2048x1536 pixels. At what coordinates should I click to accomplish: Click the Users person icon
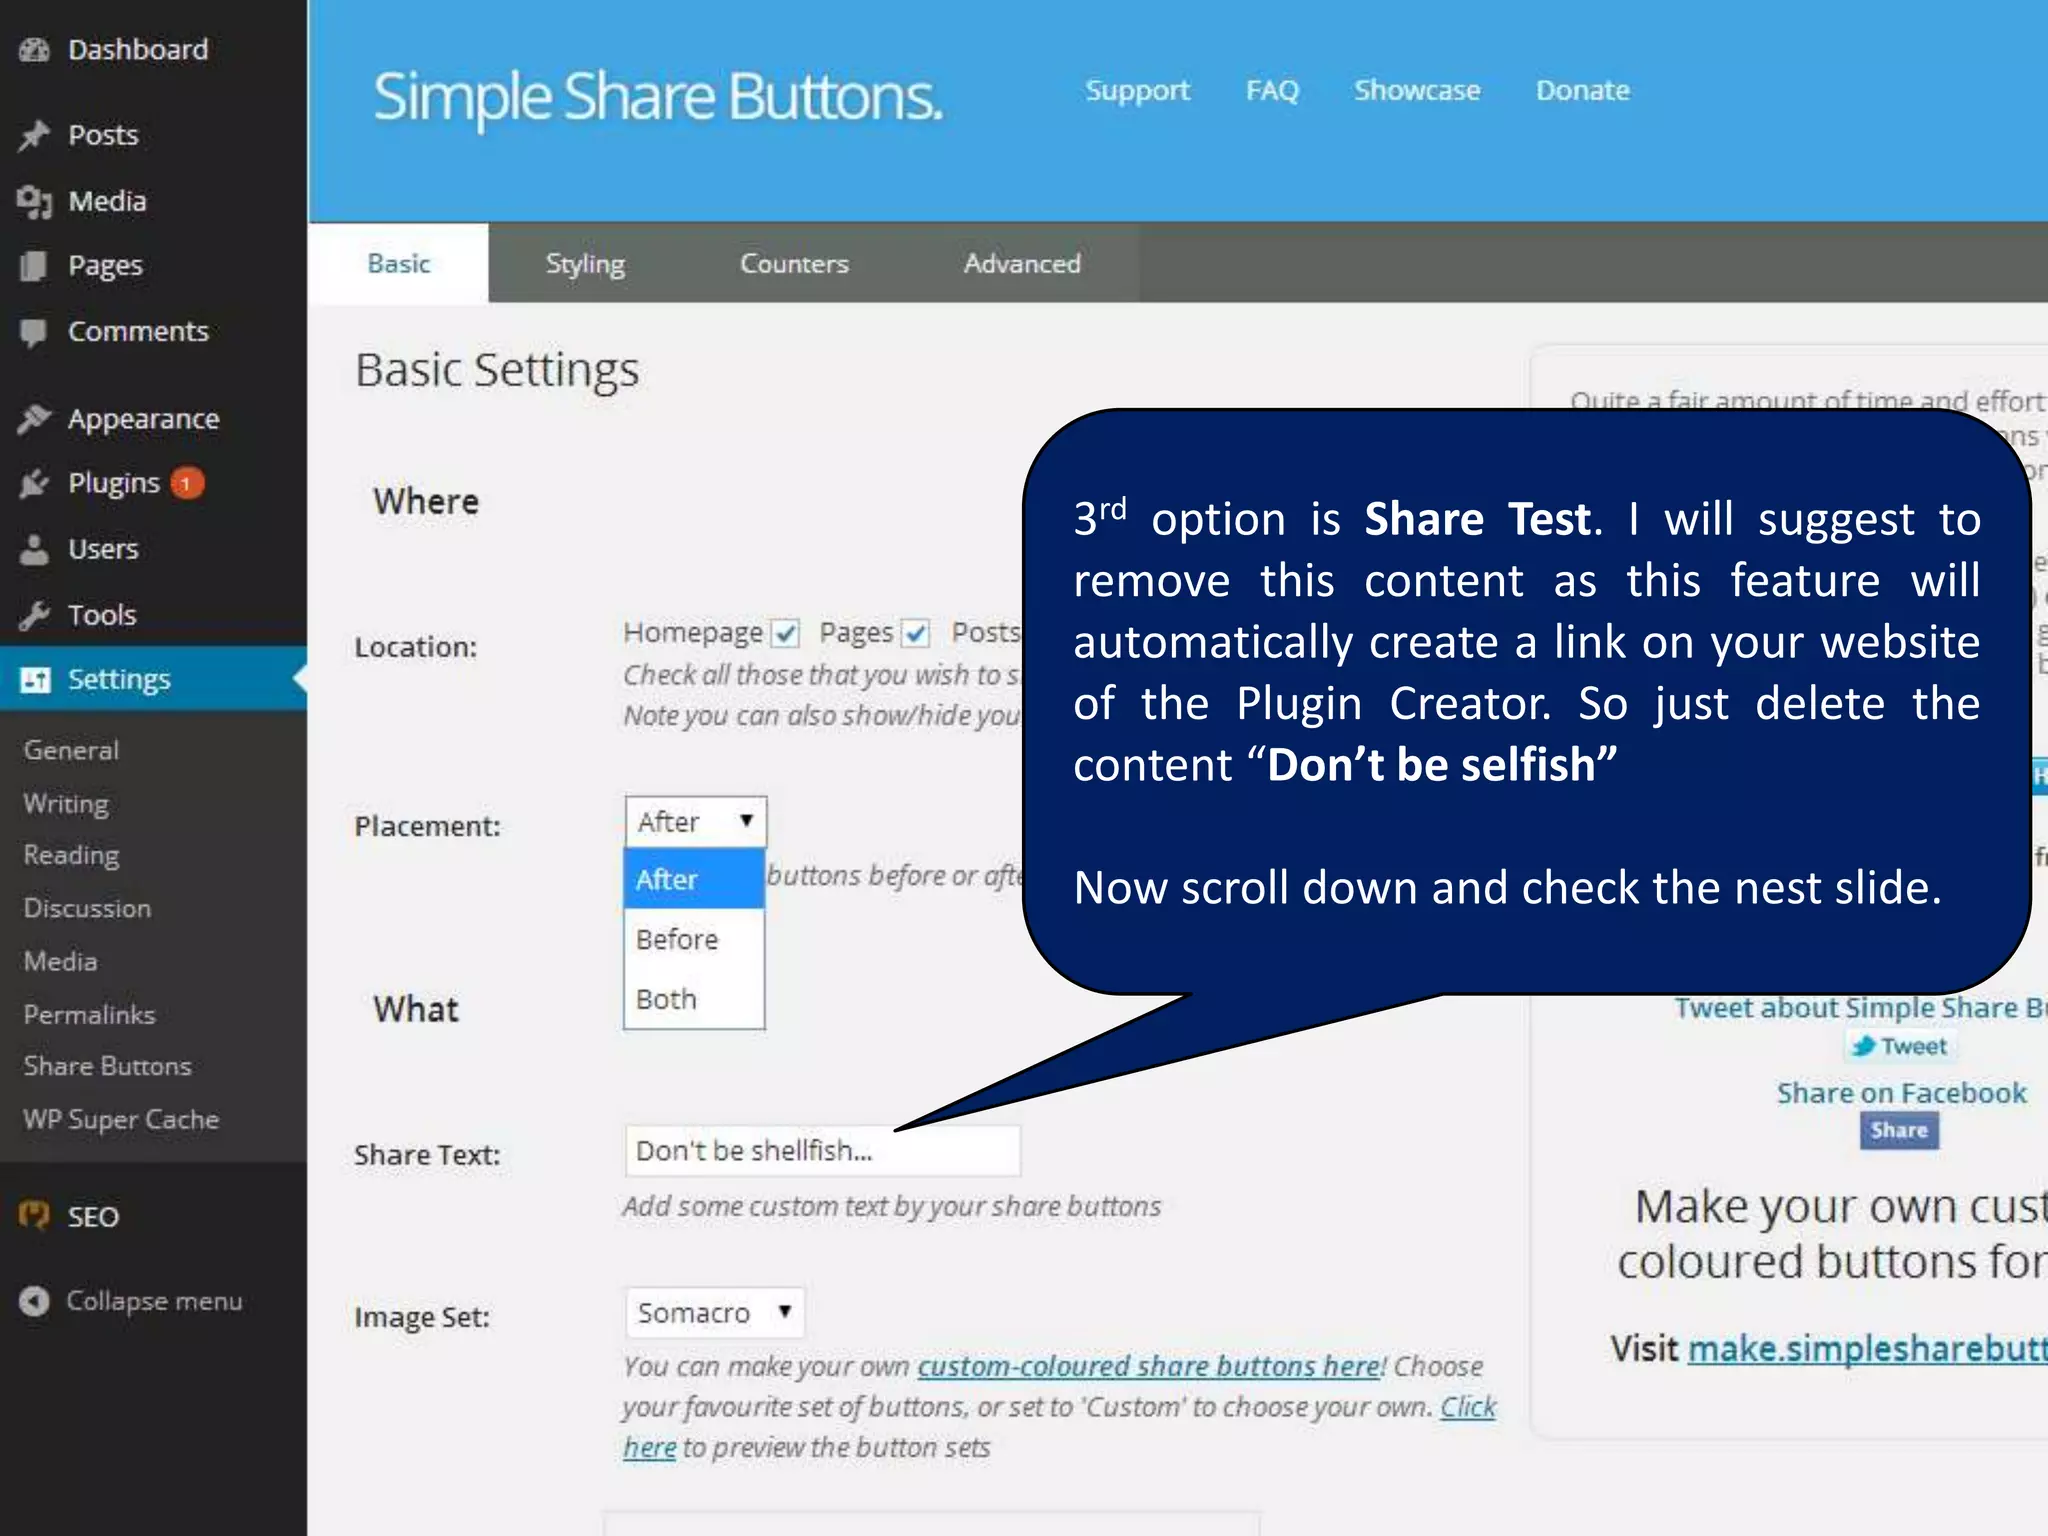pyautogui.click(x=34, y=549)
